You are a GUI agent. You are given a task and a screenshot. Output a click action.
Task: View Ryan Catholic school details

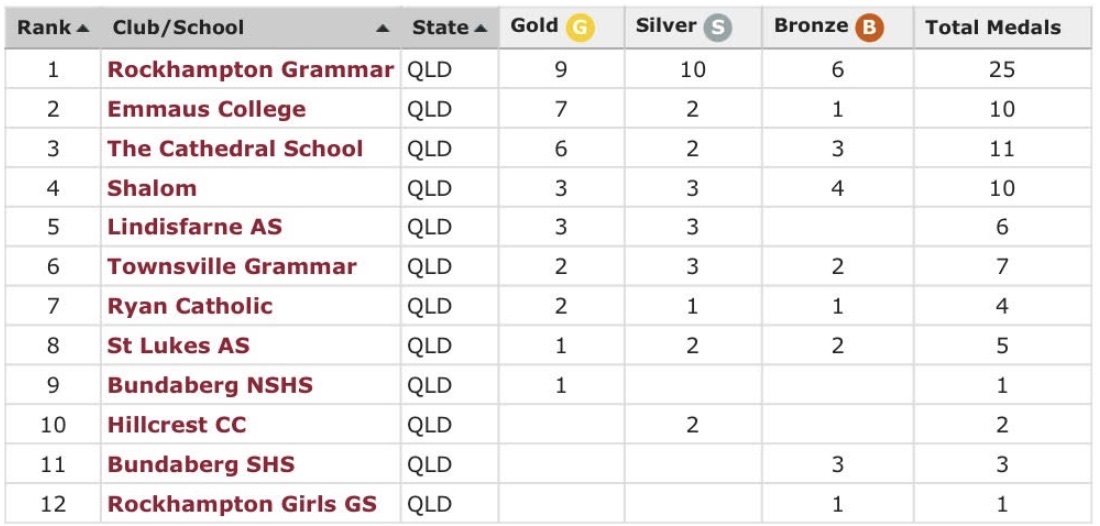[189, 306]
